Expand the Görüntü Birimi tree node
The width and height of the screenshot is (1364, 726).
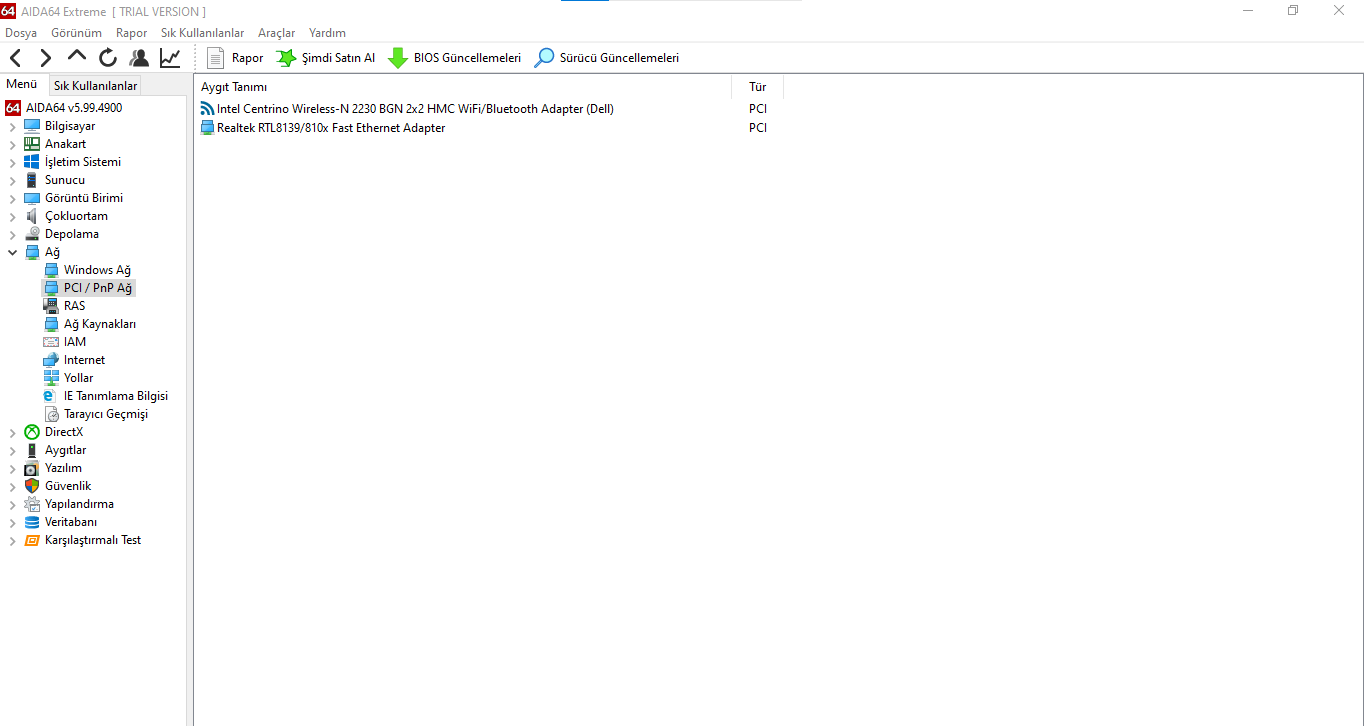(13, 198)
